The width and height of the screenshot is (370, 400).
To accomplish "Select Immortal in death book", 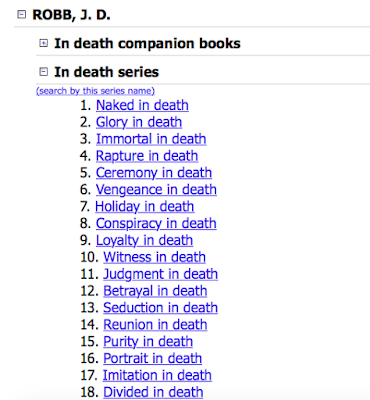I will pos(151,139).
